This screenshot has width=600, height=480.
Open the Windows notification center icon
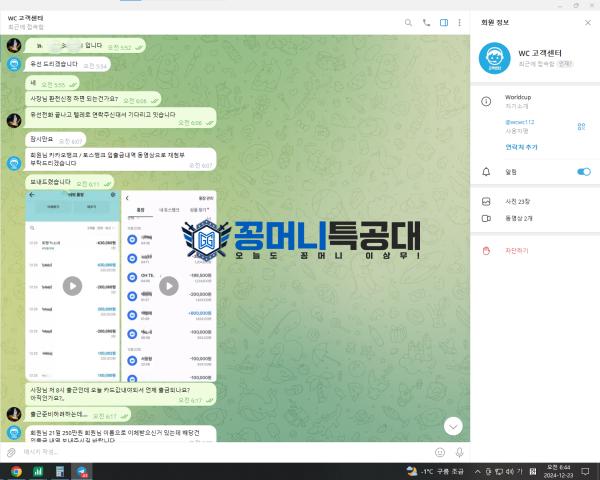coord(585,471)
